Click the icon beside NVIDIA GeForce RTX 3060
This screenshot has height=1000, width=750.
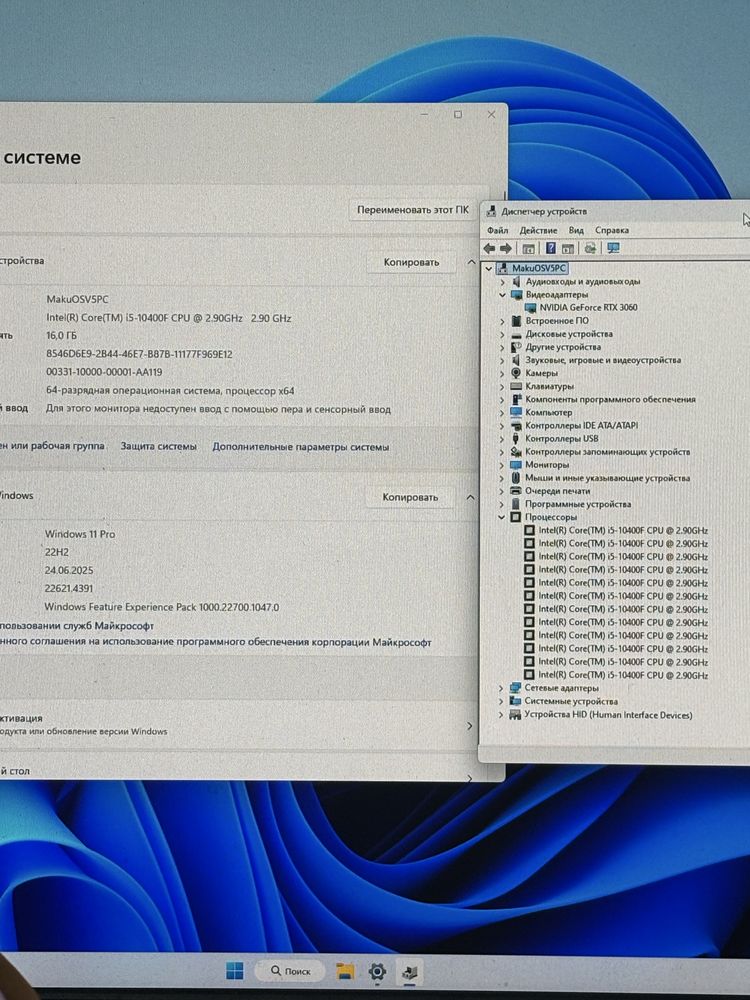click(x=530, y=307)
